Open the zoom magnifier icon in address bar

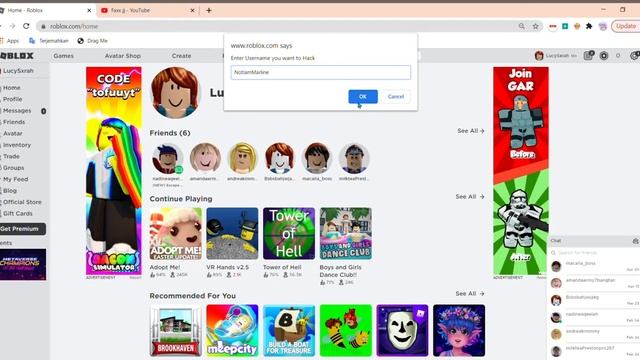point(522,26)
